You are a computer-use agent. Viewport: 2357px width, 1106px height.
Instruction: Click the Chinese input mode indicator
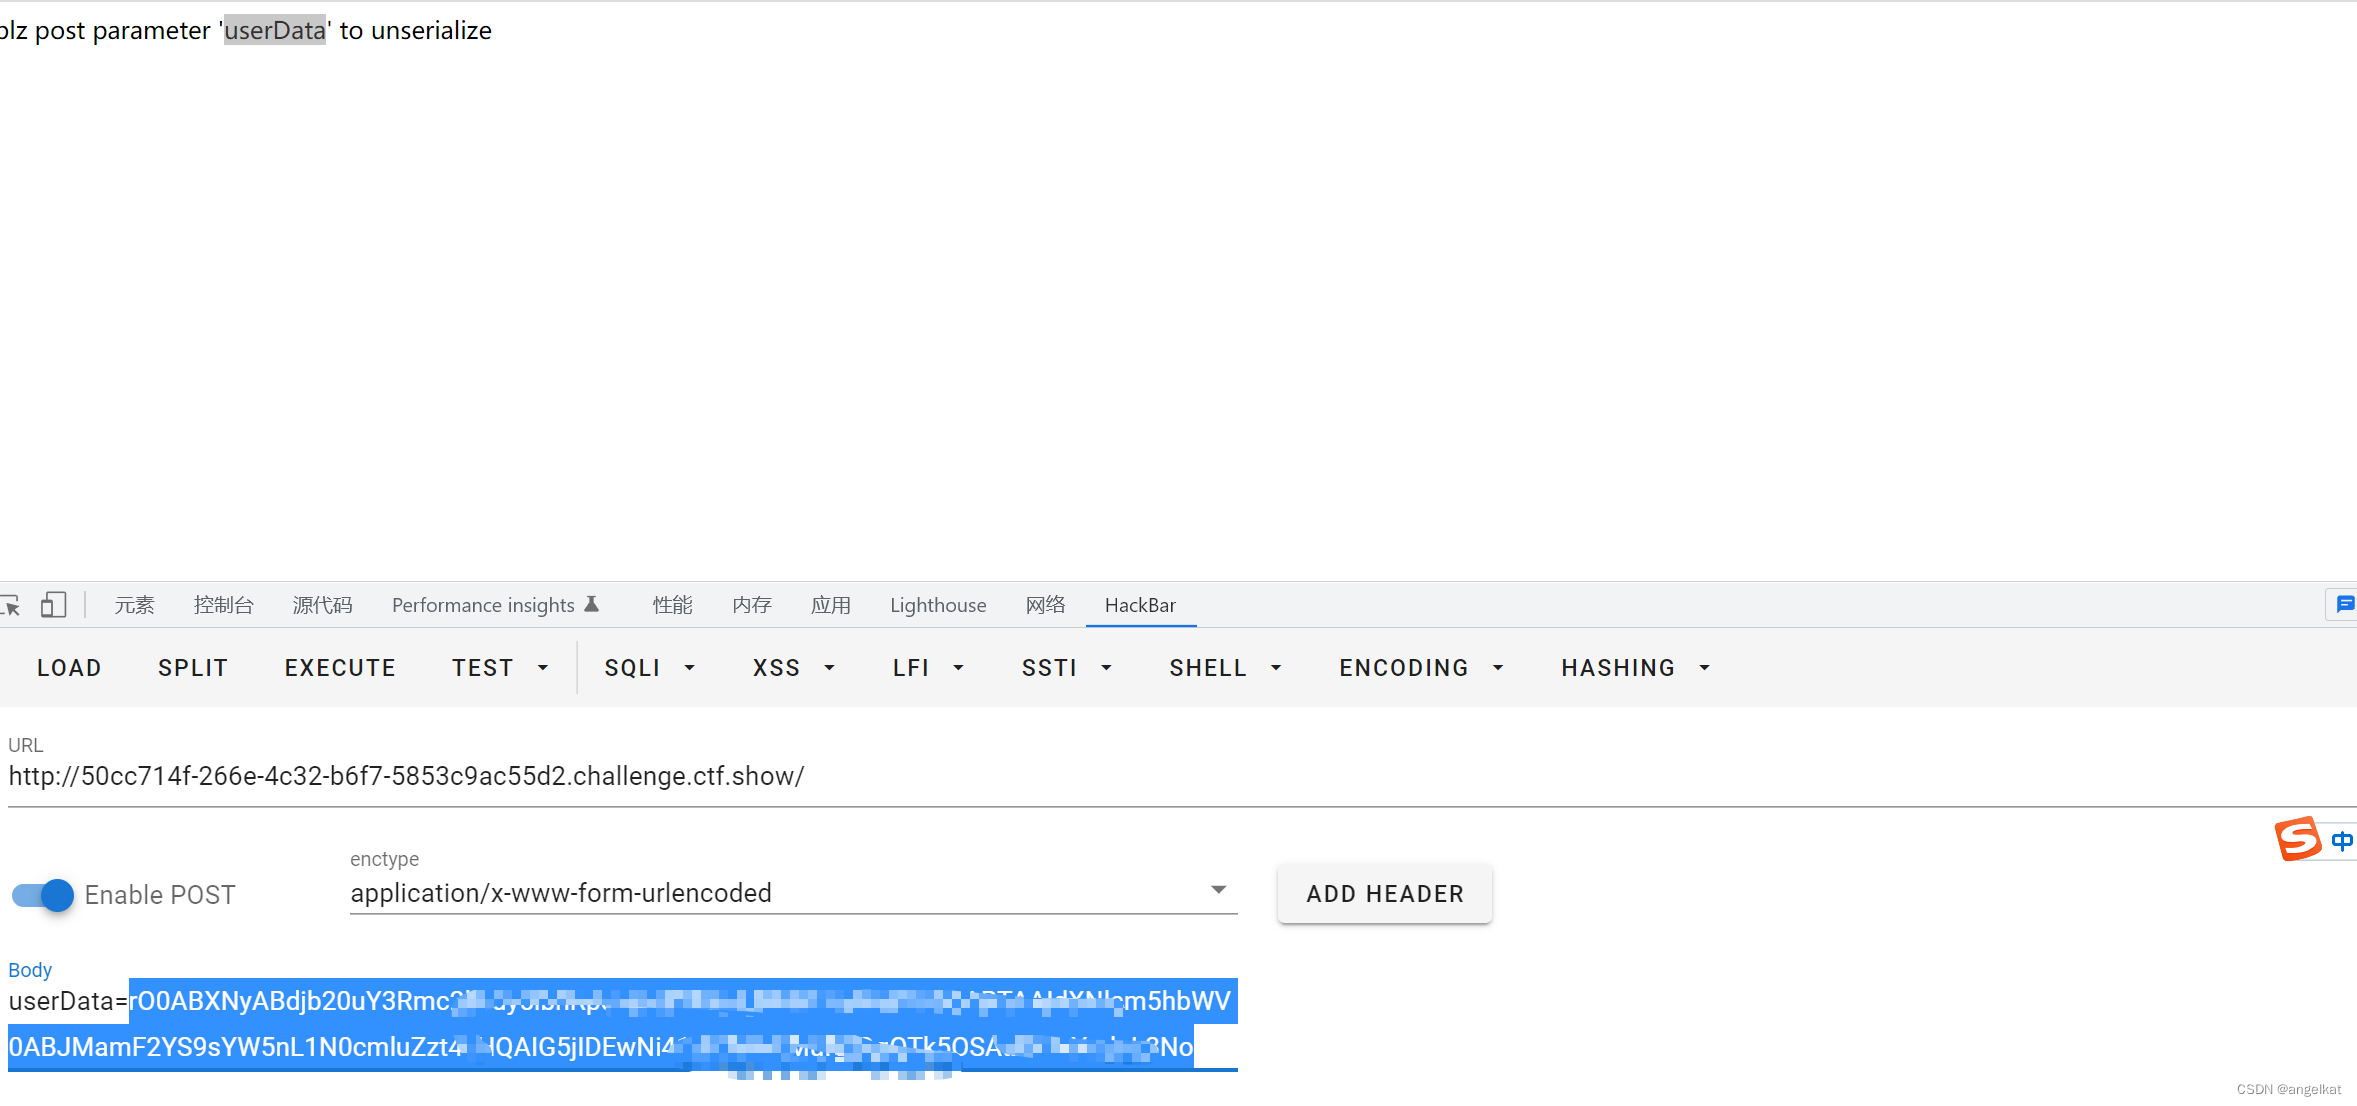(x=2341, y=840)
